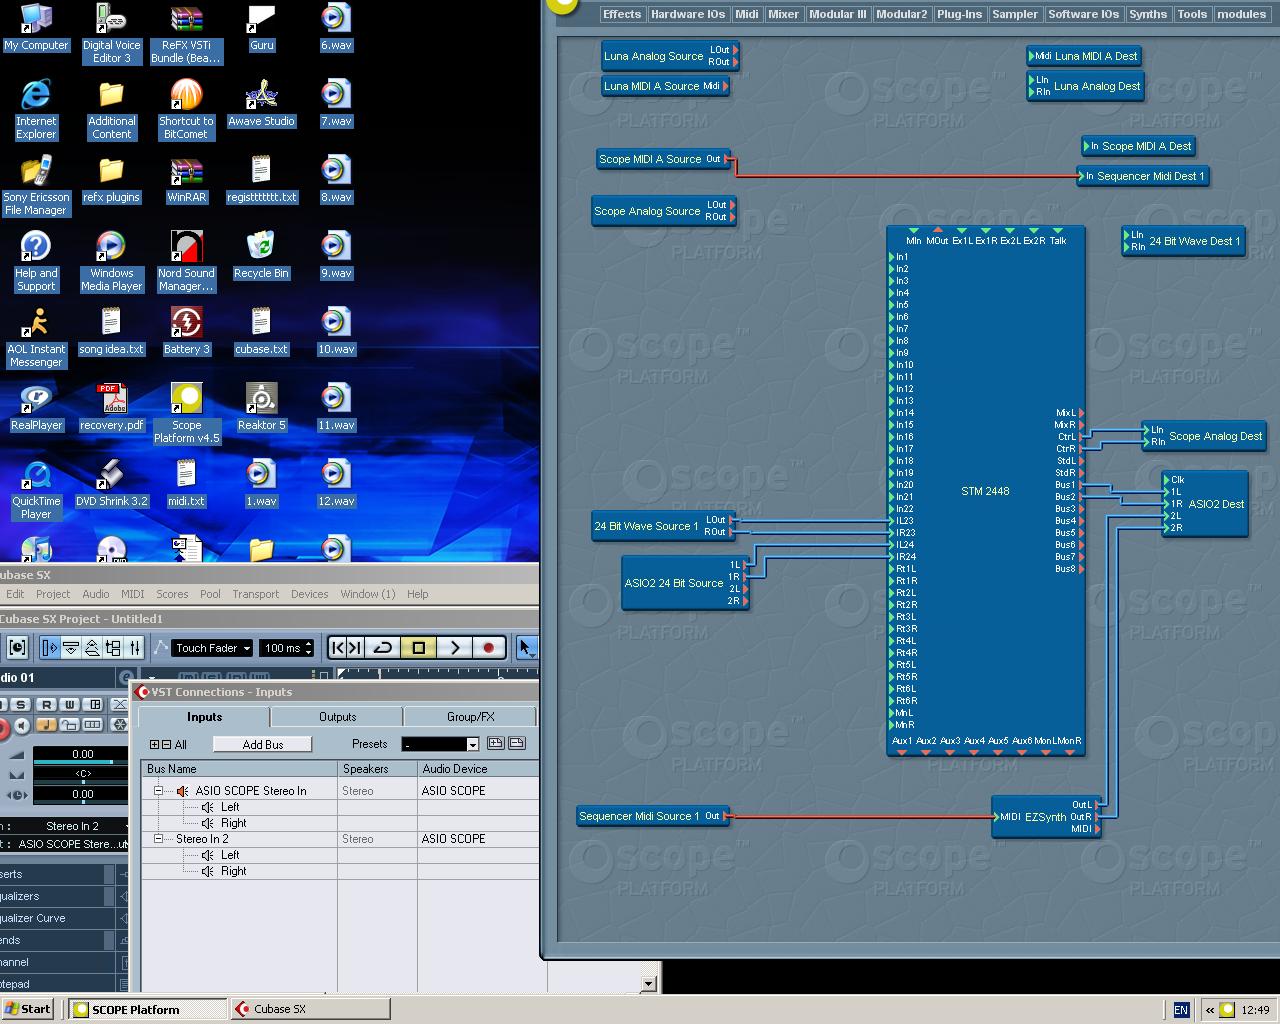This screenshot has height=1024, width=1280.
Task: Switch to SCOPE Platform taskbar button
Action: (146, 1009)
